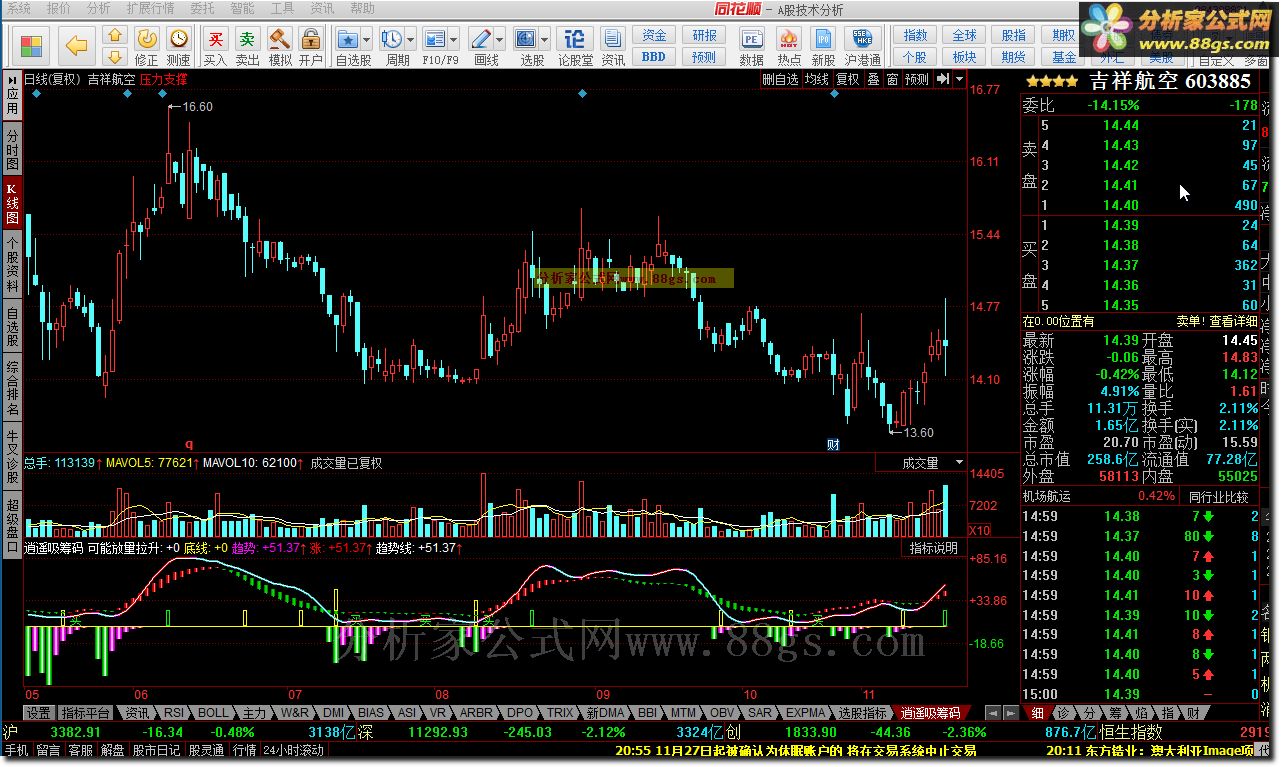Click the 财 finance marker on chart
Viewport: 1281px width, 767px height.
832,443
